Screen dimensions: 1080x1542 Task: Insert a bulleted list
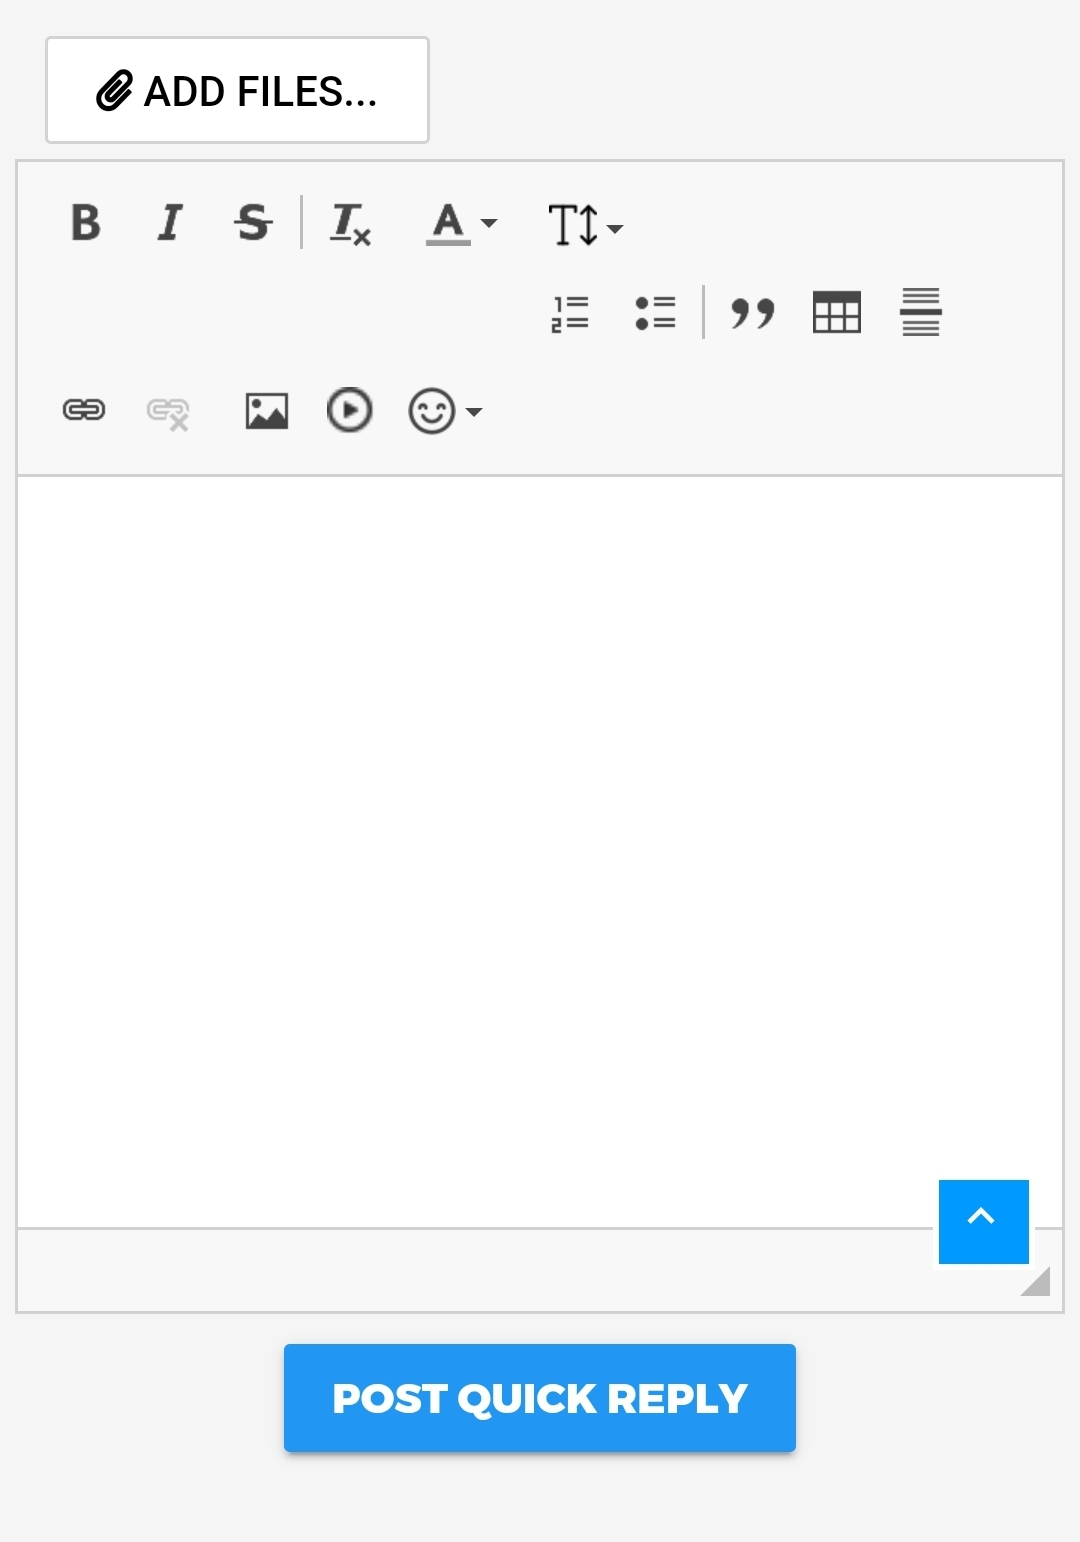pyautogui.click(x=655, y=313)
